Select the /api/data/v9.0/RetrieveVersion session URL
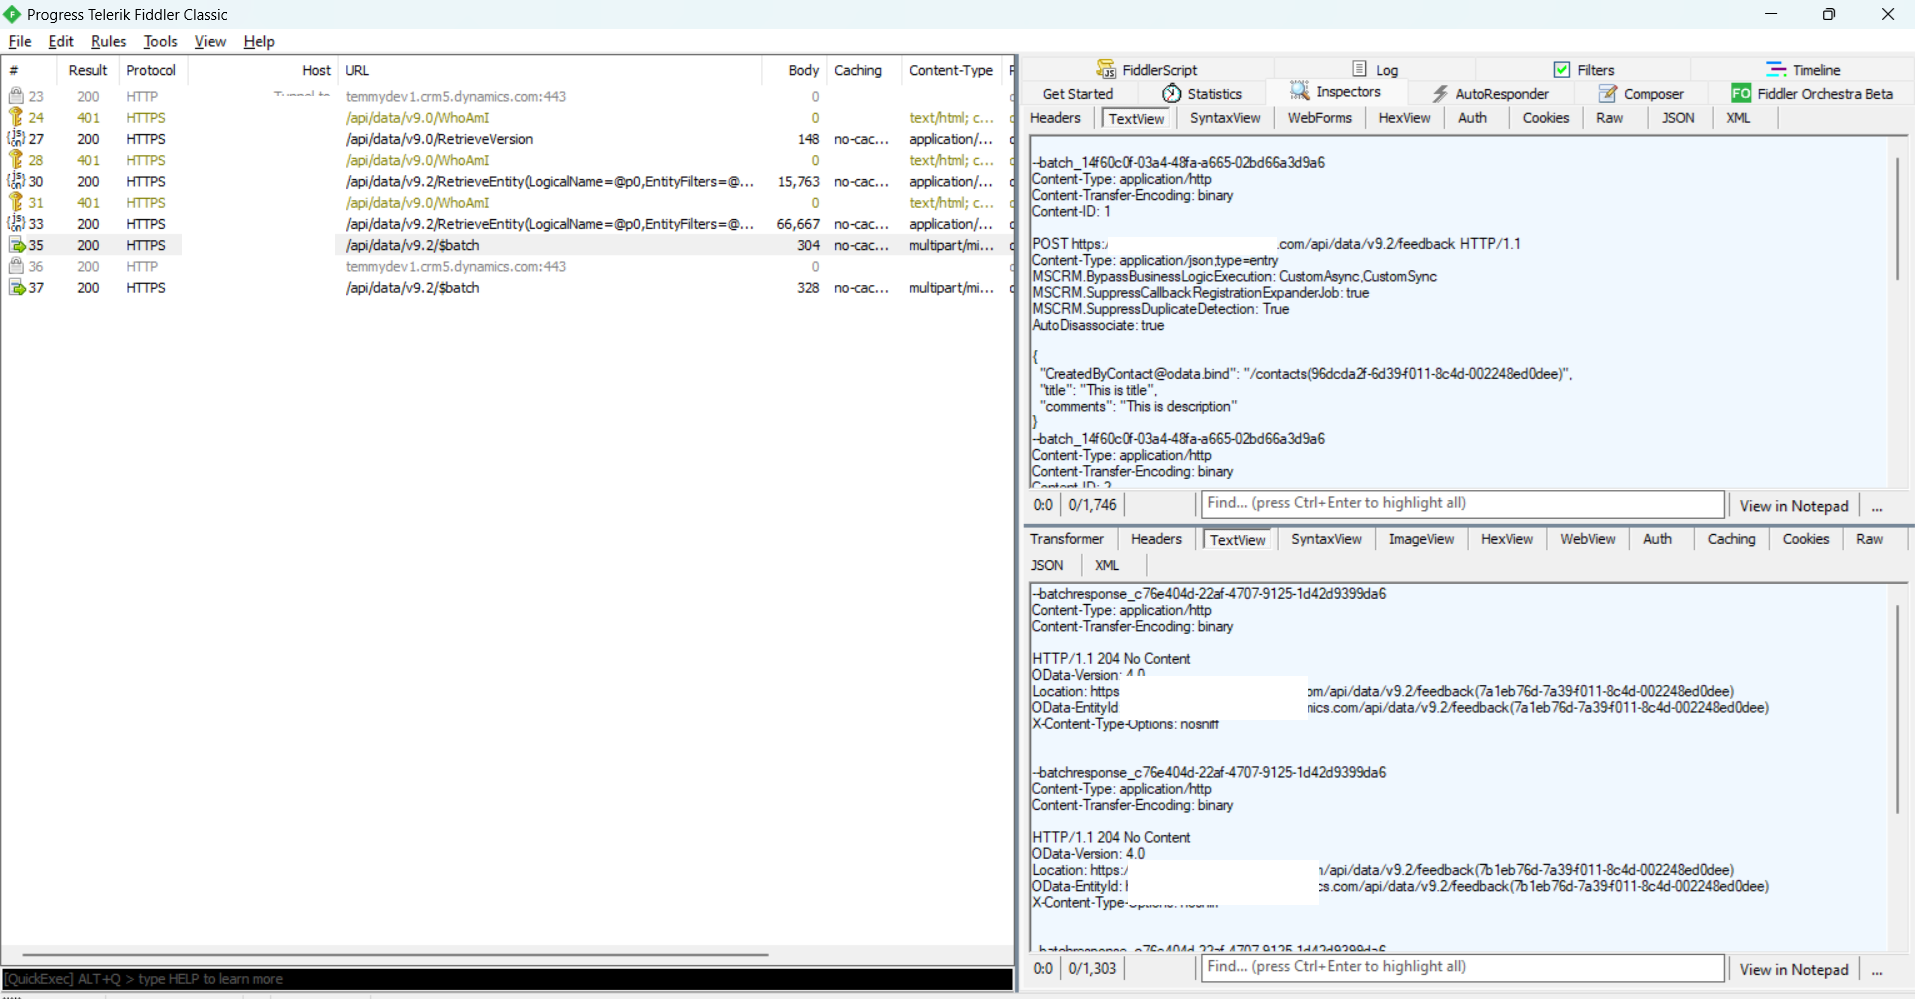 tap(439, 139)
